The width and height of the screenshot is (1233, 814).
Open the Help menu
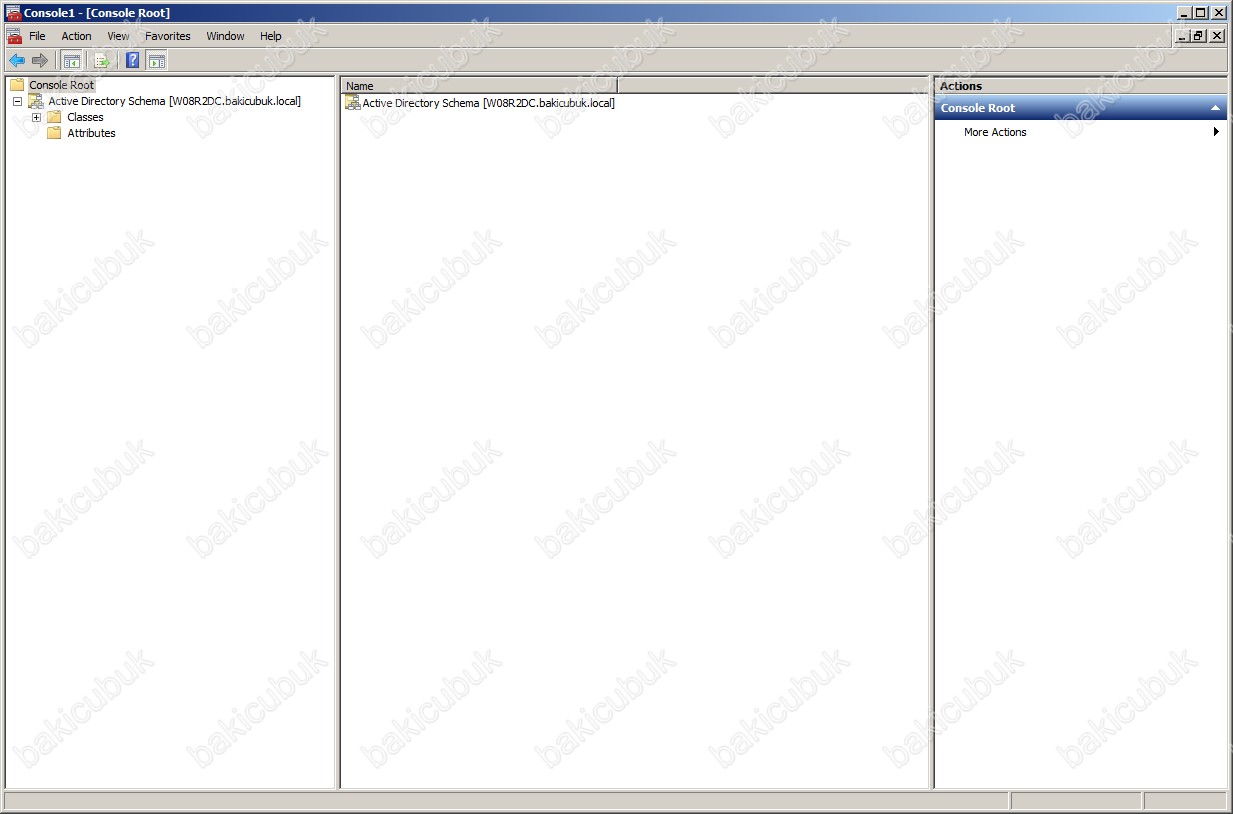pos(271,36)
